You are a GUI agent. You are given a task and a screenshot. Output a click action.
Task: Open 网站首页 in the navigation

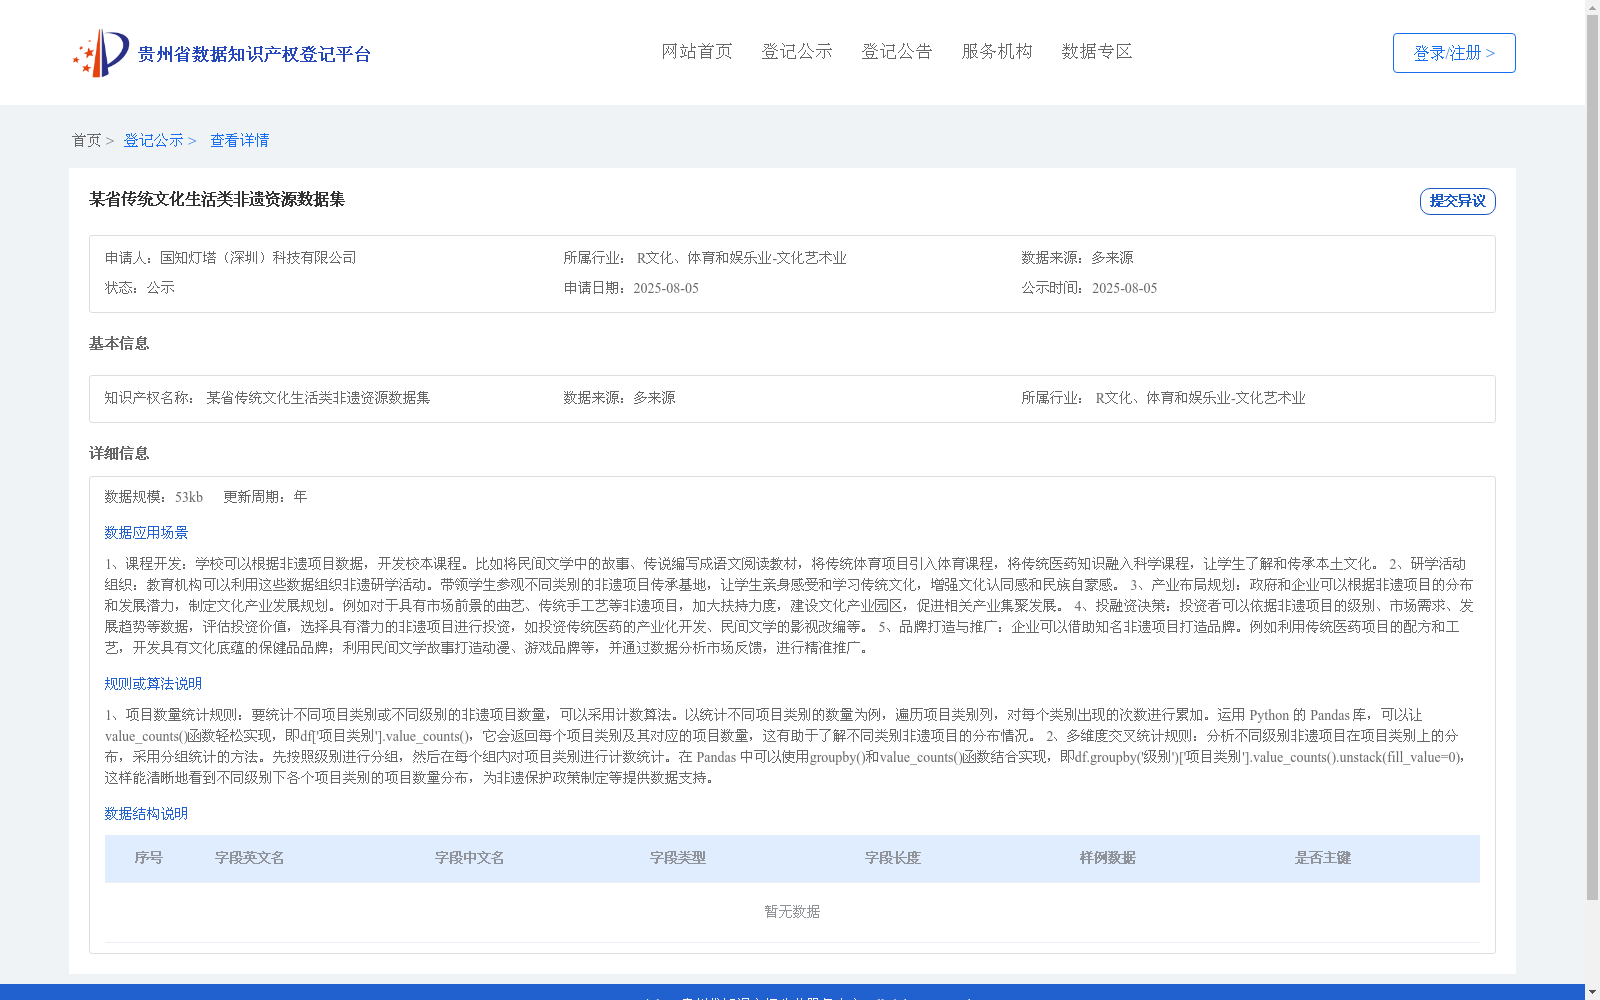(x=697, y=51)
